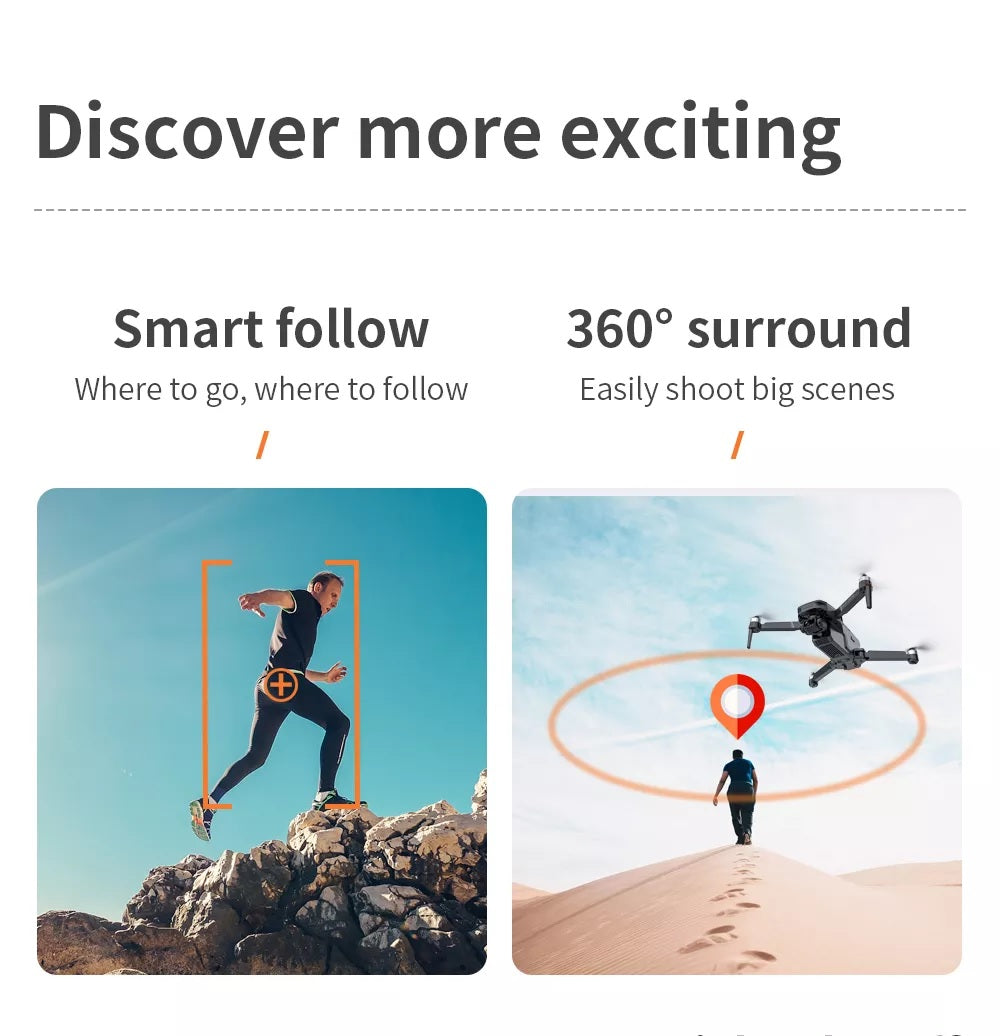Click the orange slash below Smart follow text
The height and width of the screenshot is (1036, 1000).
pos(262,445)
